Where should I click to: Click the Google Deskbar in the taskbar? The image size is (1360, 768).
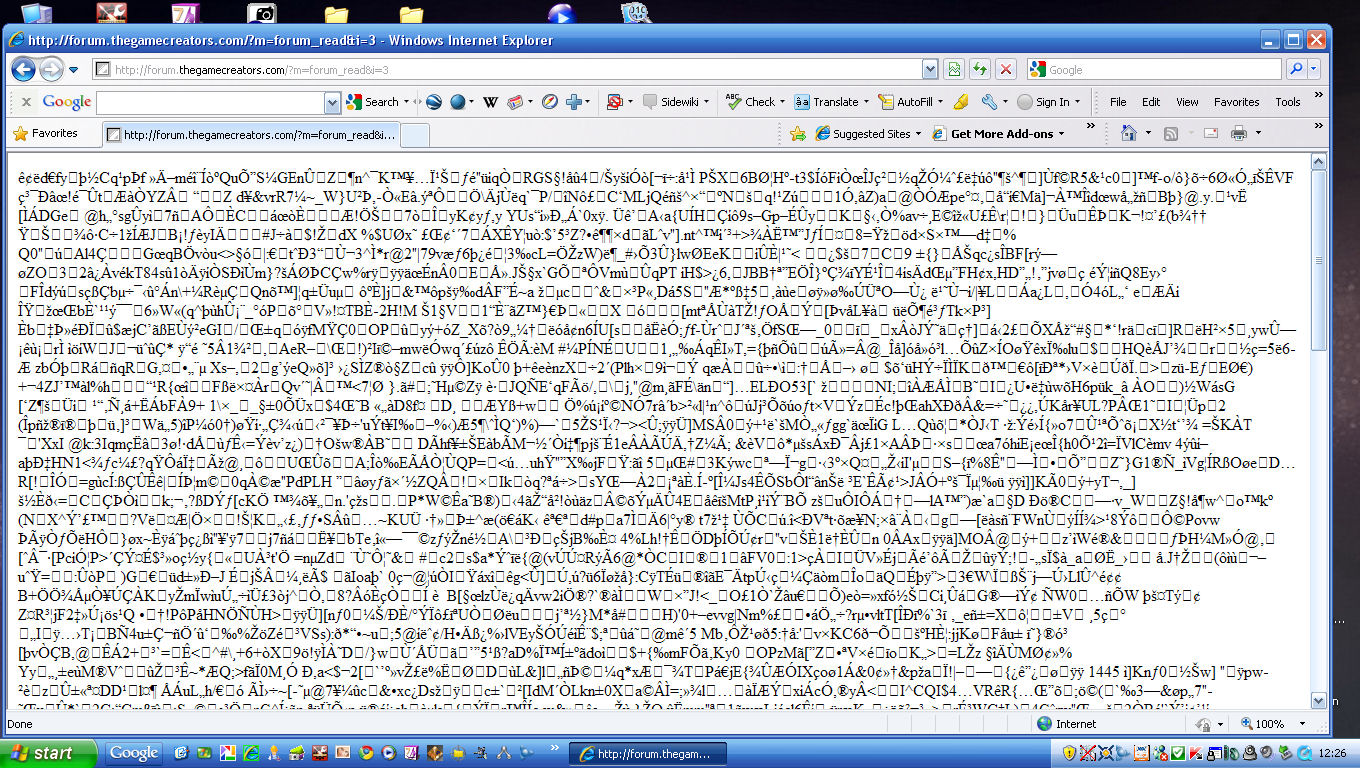point(134,753)
